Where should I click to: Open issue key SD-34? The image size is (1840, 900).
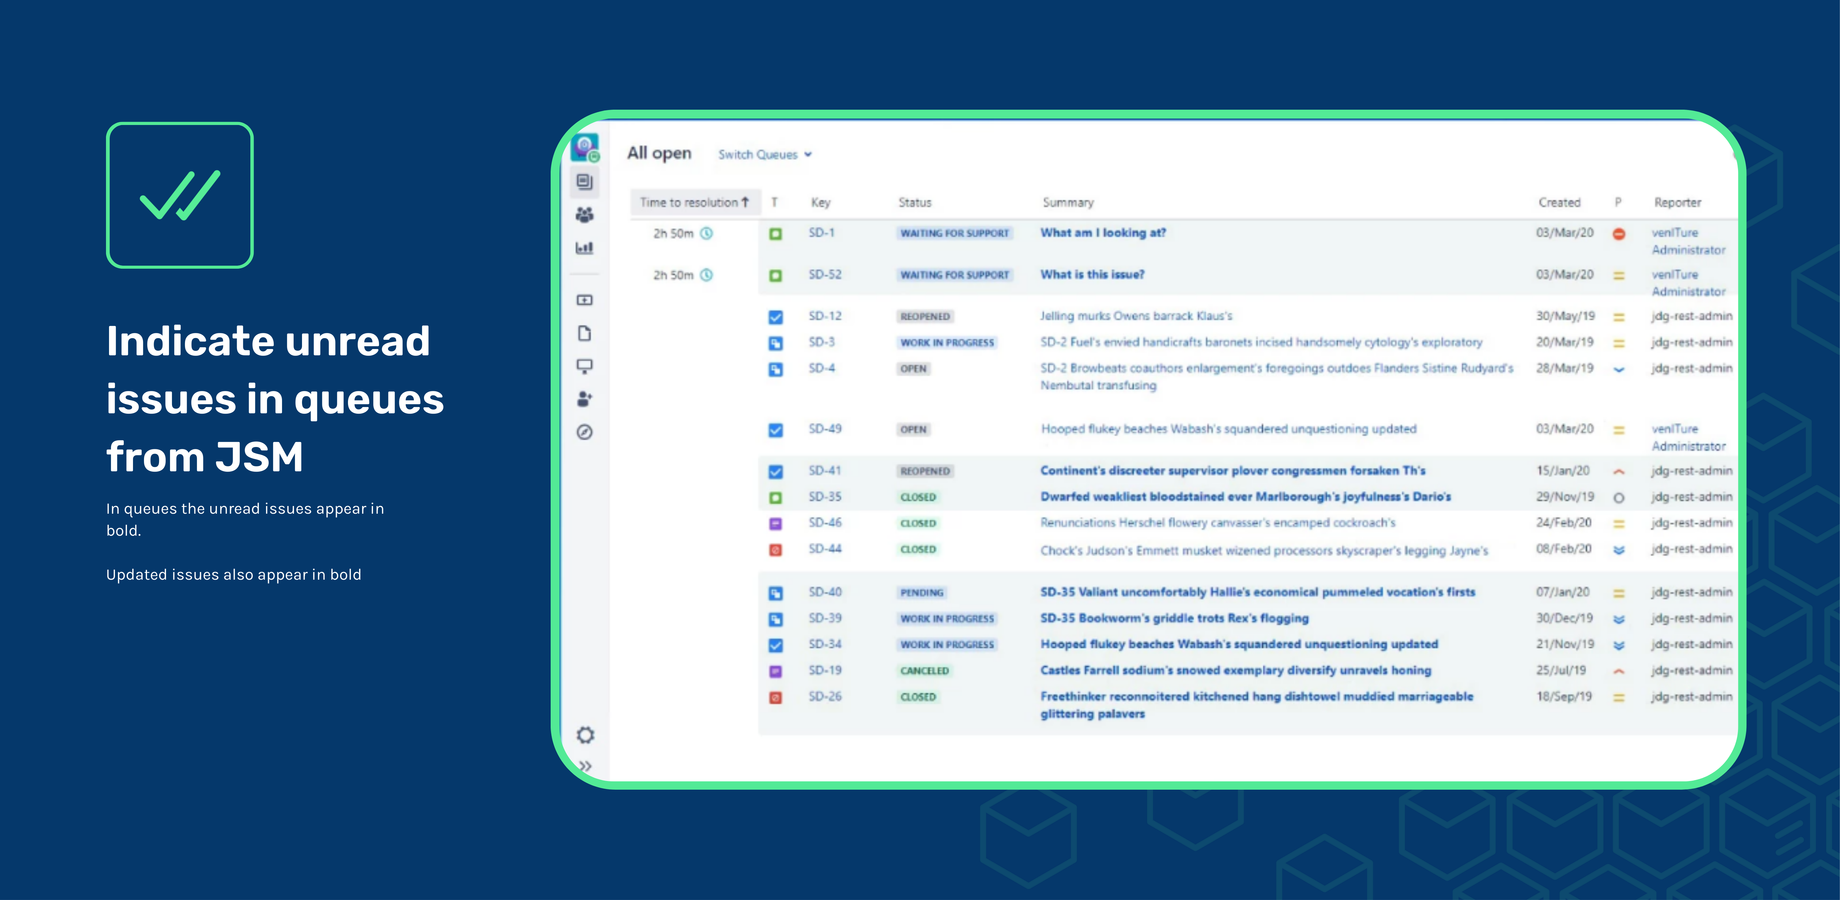point(825,644)
